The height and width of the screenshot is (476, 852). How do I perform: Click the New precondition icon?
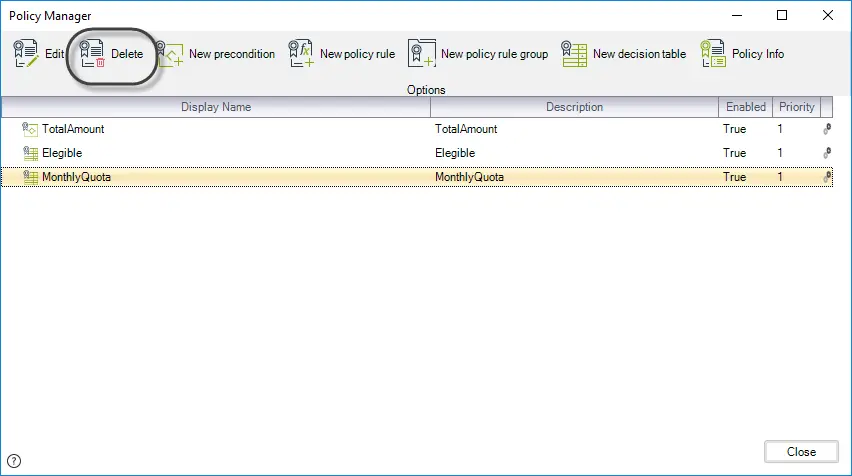170,54
